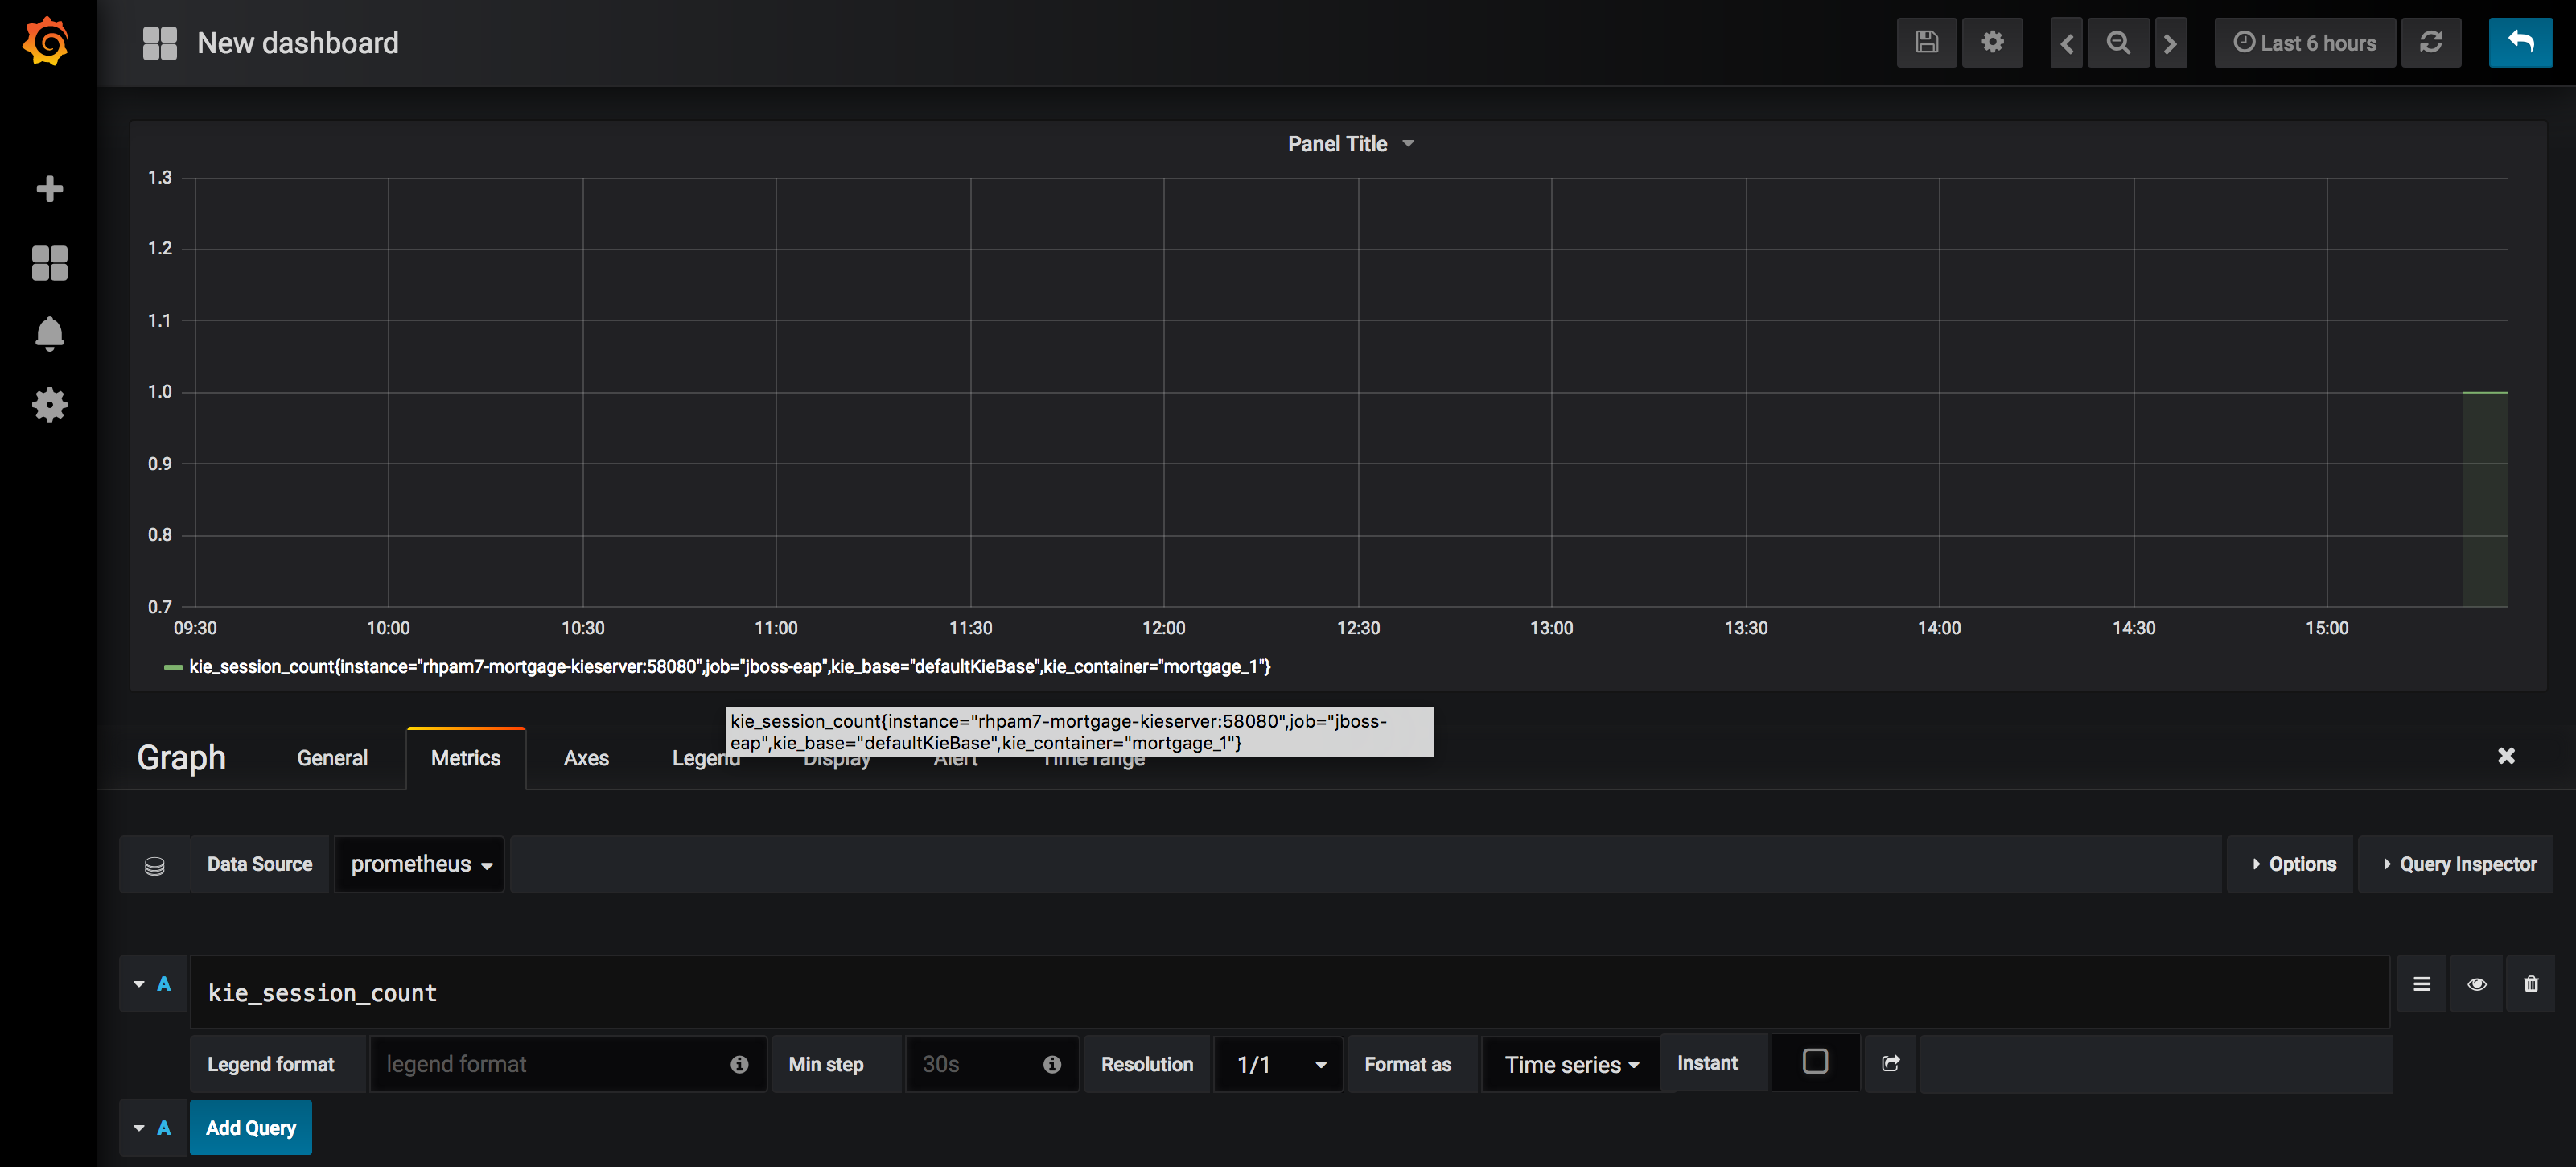Click the Grafana logo icon
This screenshot has width=2576, height=1167.
point(47,42)
